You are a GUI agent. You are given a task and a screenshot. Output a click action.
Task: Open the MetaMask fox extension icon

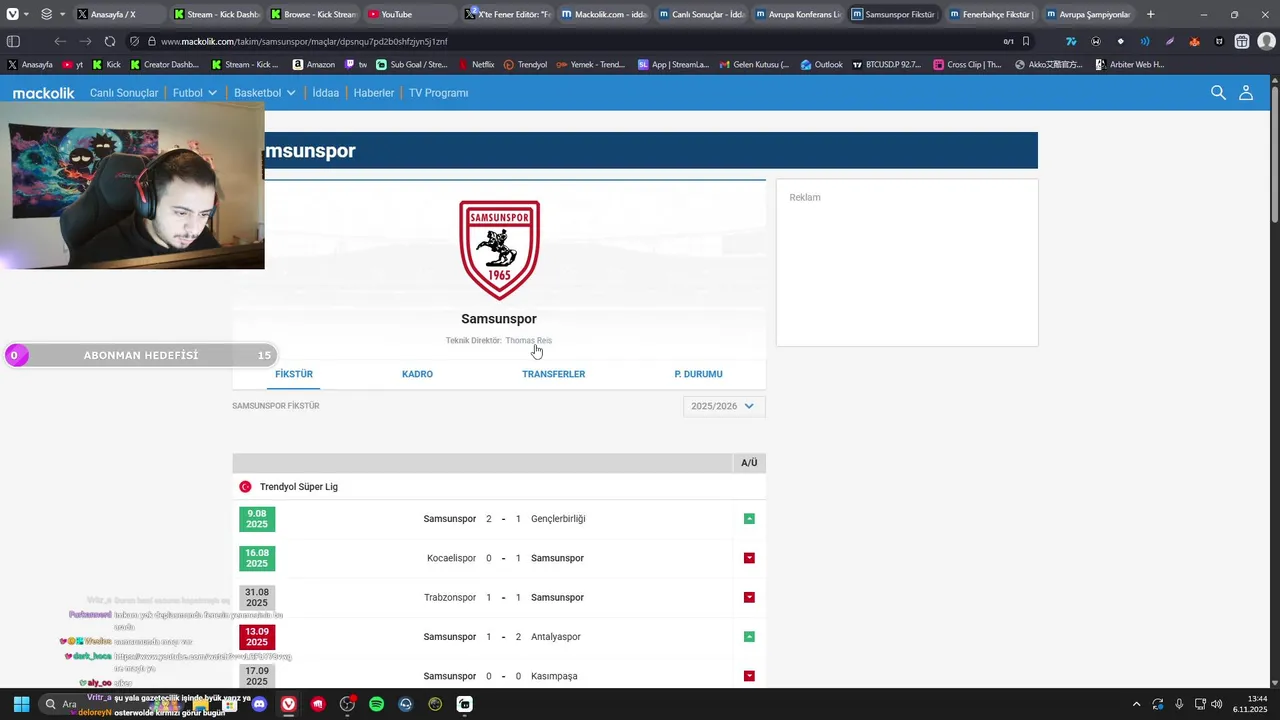1194,41
